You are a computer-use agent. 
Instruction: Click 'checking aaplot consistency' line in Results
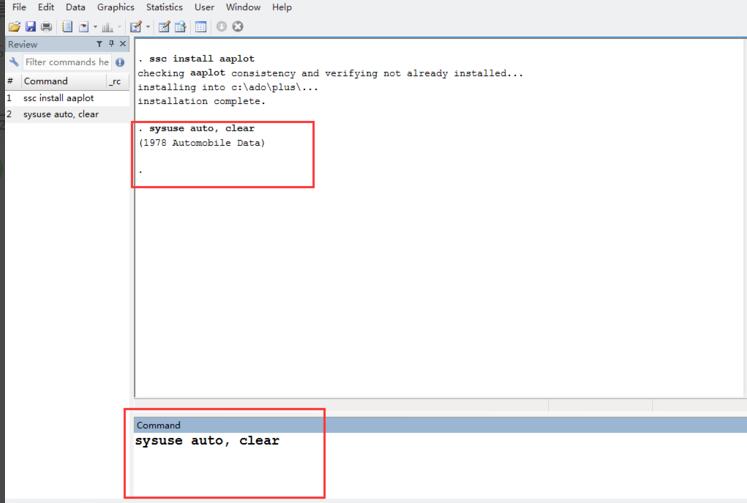330,73
